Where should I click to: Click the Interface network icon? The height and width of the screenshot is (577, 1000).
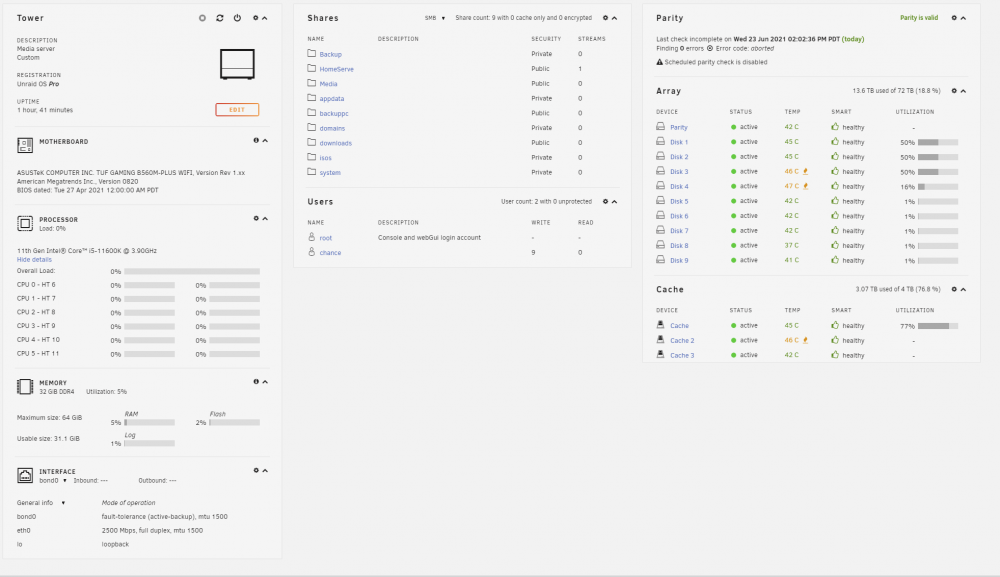(25, 475)
